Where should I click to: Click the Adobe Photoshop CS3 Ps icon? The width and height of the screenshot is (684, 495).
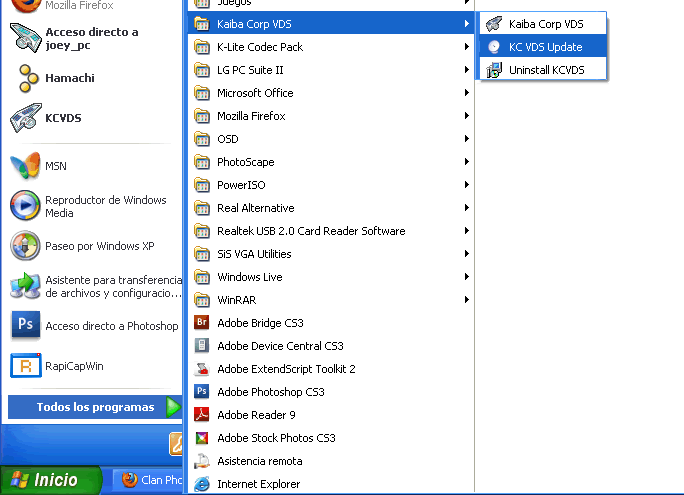(x=202, y=392)
